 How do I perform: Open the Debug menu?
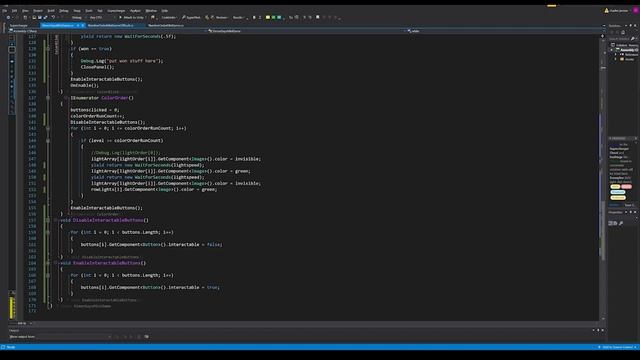tap(64, 11)
